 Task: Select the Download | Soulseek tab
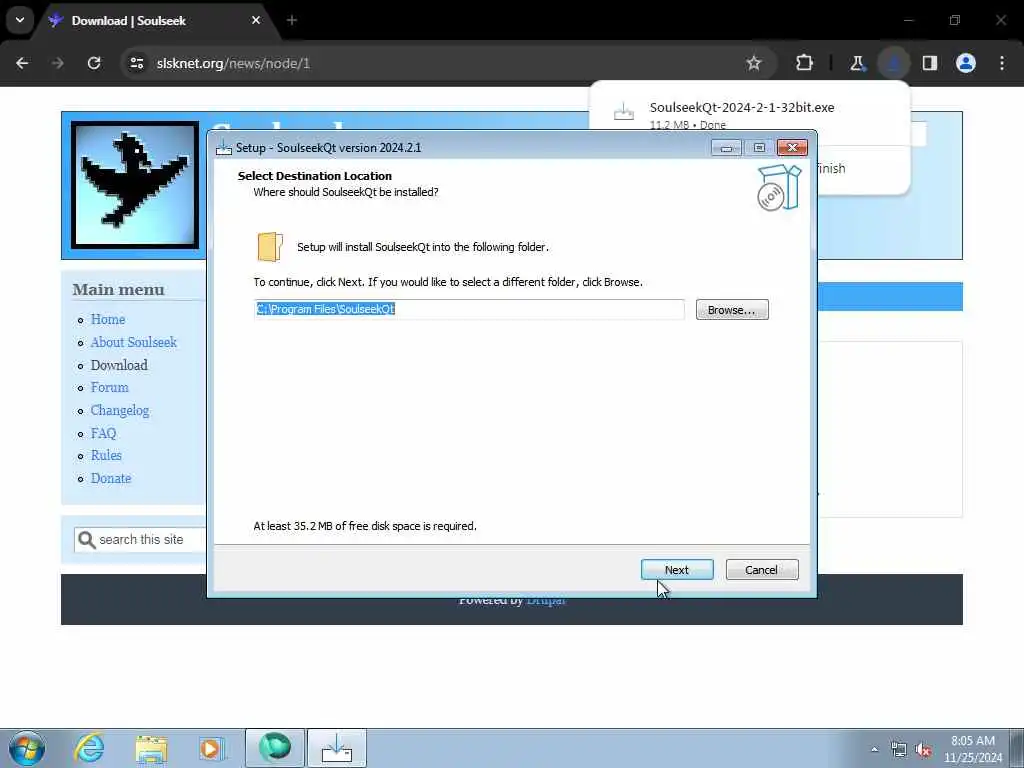click(157, 21)
